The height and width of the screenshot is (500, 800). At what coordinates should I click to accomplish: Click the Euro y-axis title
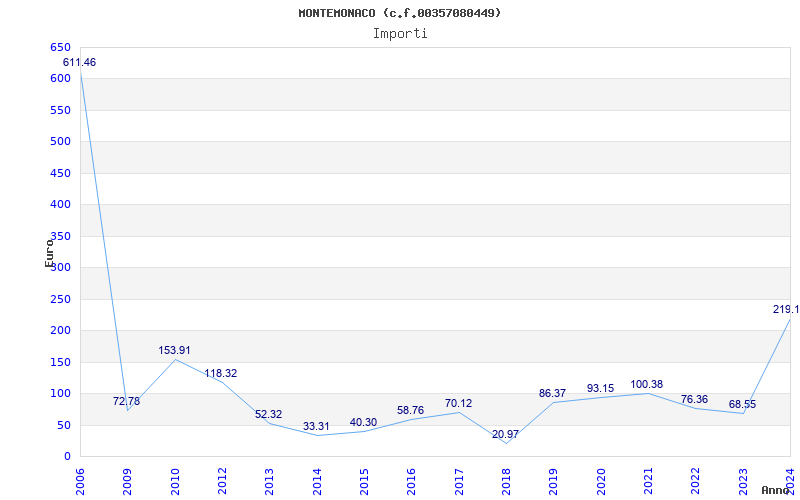pos(49,253)
